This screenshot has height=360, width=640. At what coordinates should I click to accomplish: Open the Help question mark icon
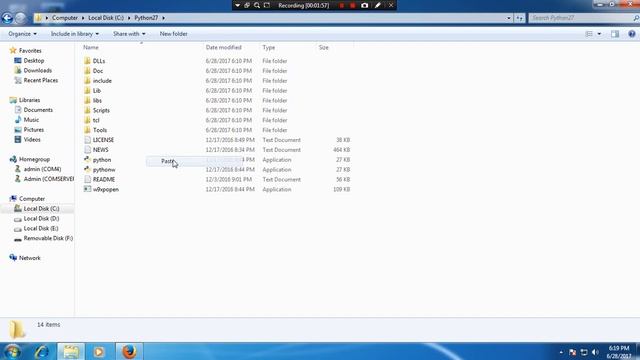[x=632, y=34]
